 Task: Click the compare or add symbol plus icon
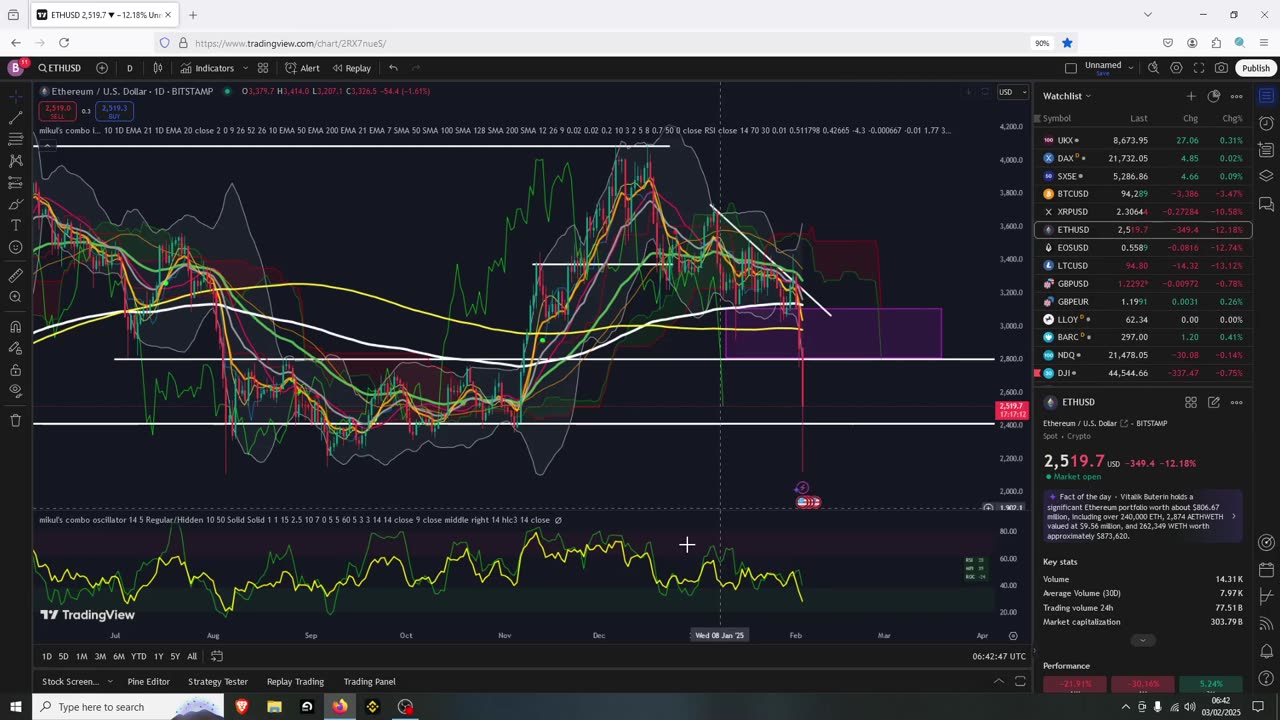click(102, 68)
